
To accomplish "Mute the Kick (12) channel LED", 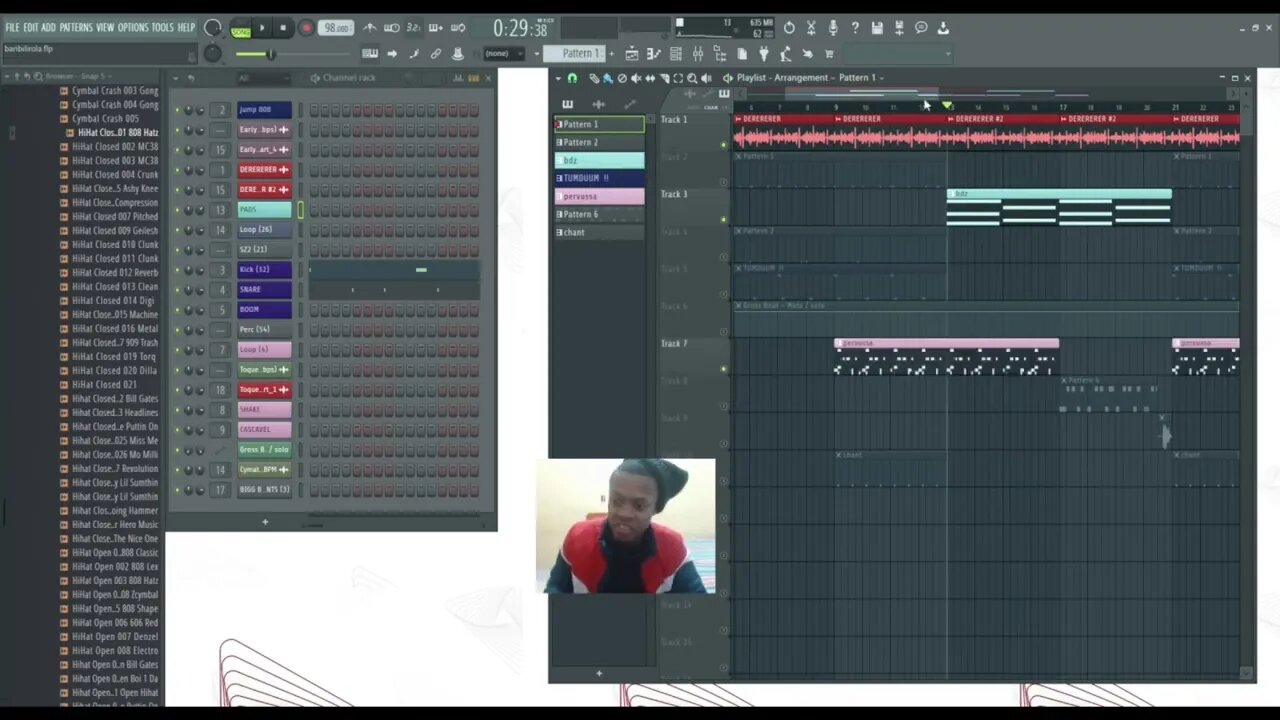I will click(x=177, y=270).
